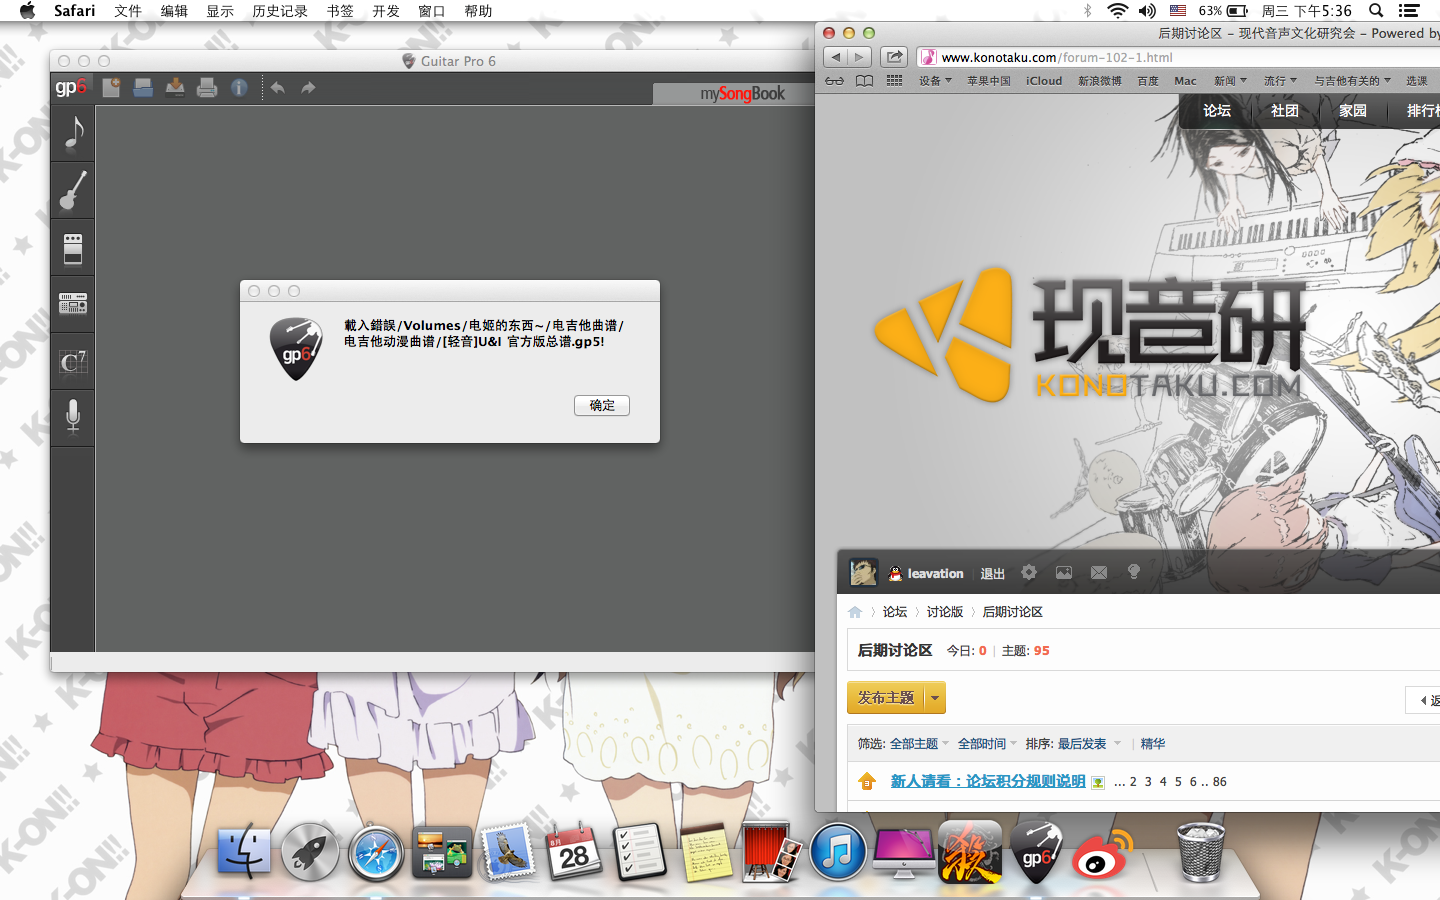Expand the 流行 bookmarks folder

1280,81
